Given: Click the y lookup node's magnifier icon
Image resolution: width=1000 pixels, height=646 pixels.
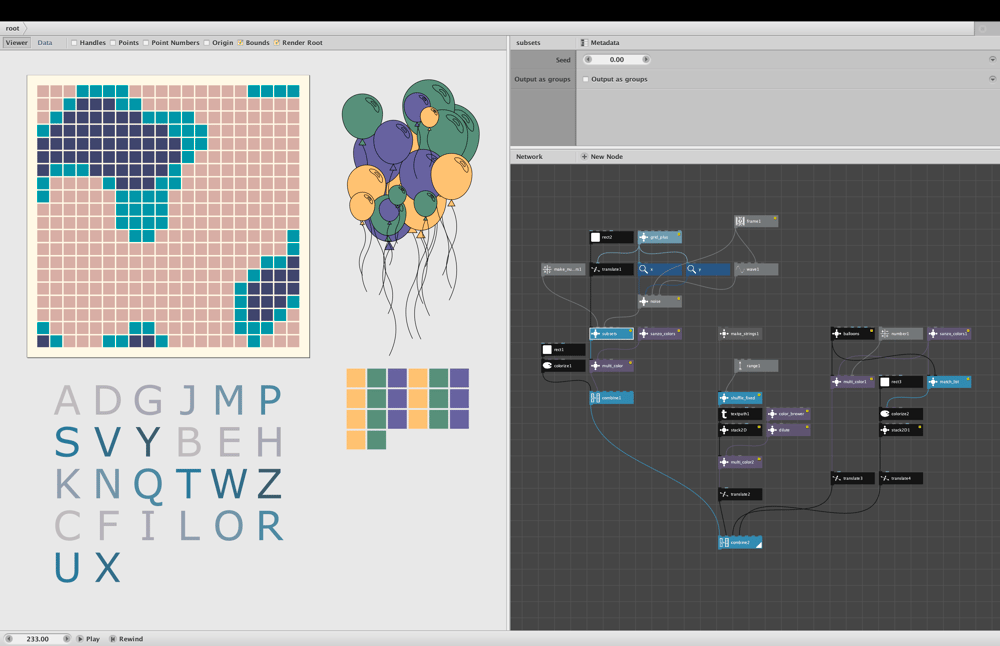Looking at the screenshot, I should [691, 269].
